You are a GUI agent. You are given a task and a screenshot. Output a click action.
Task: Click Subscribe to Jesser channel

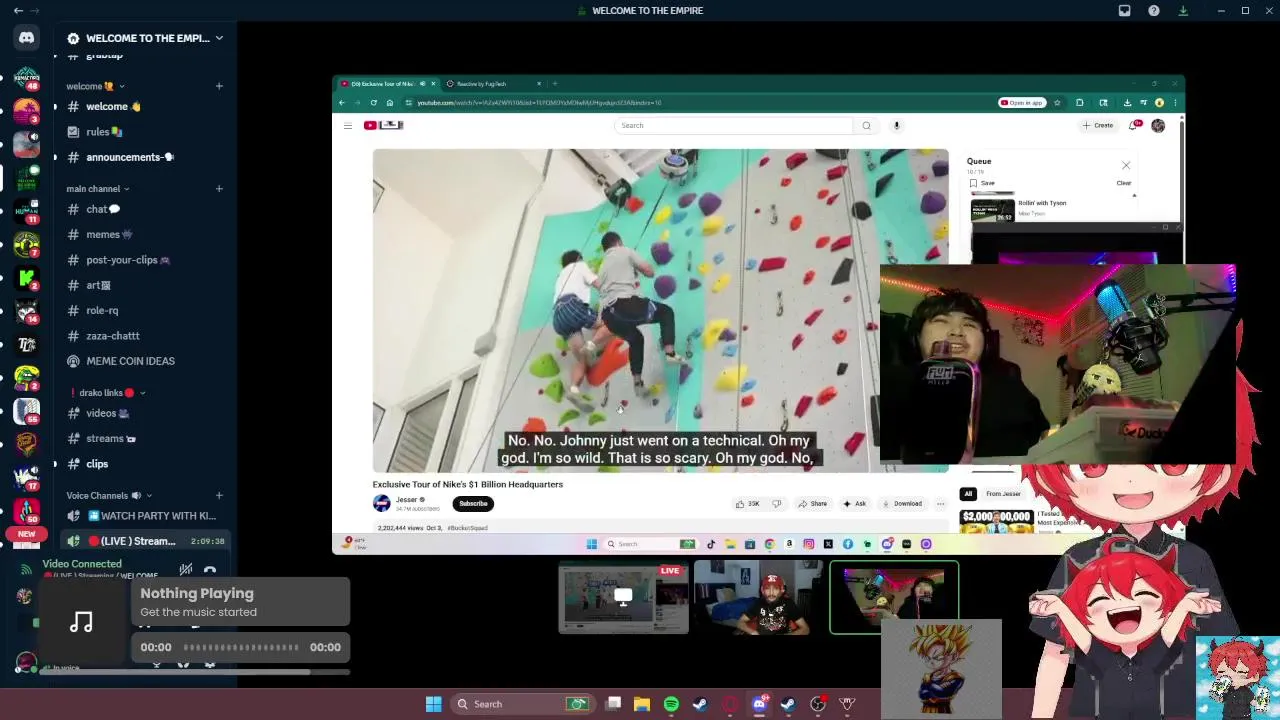click(x=473, y=504)
